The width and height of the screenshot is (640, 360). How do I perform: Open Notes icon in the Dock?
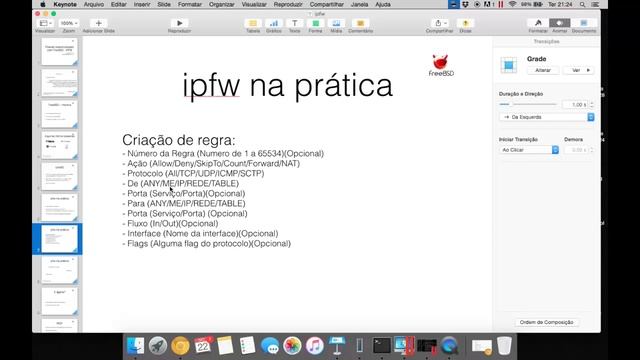click(225, 346)
